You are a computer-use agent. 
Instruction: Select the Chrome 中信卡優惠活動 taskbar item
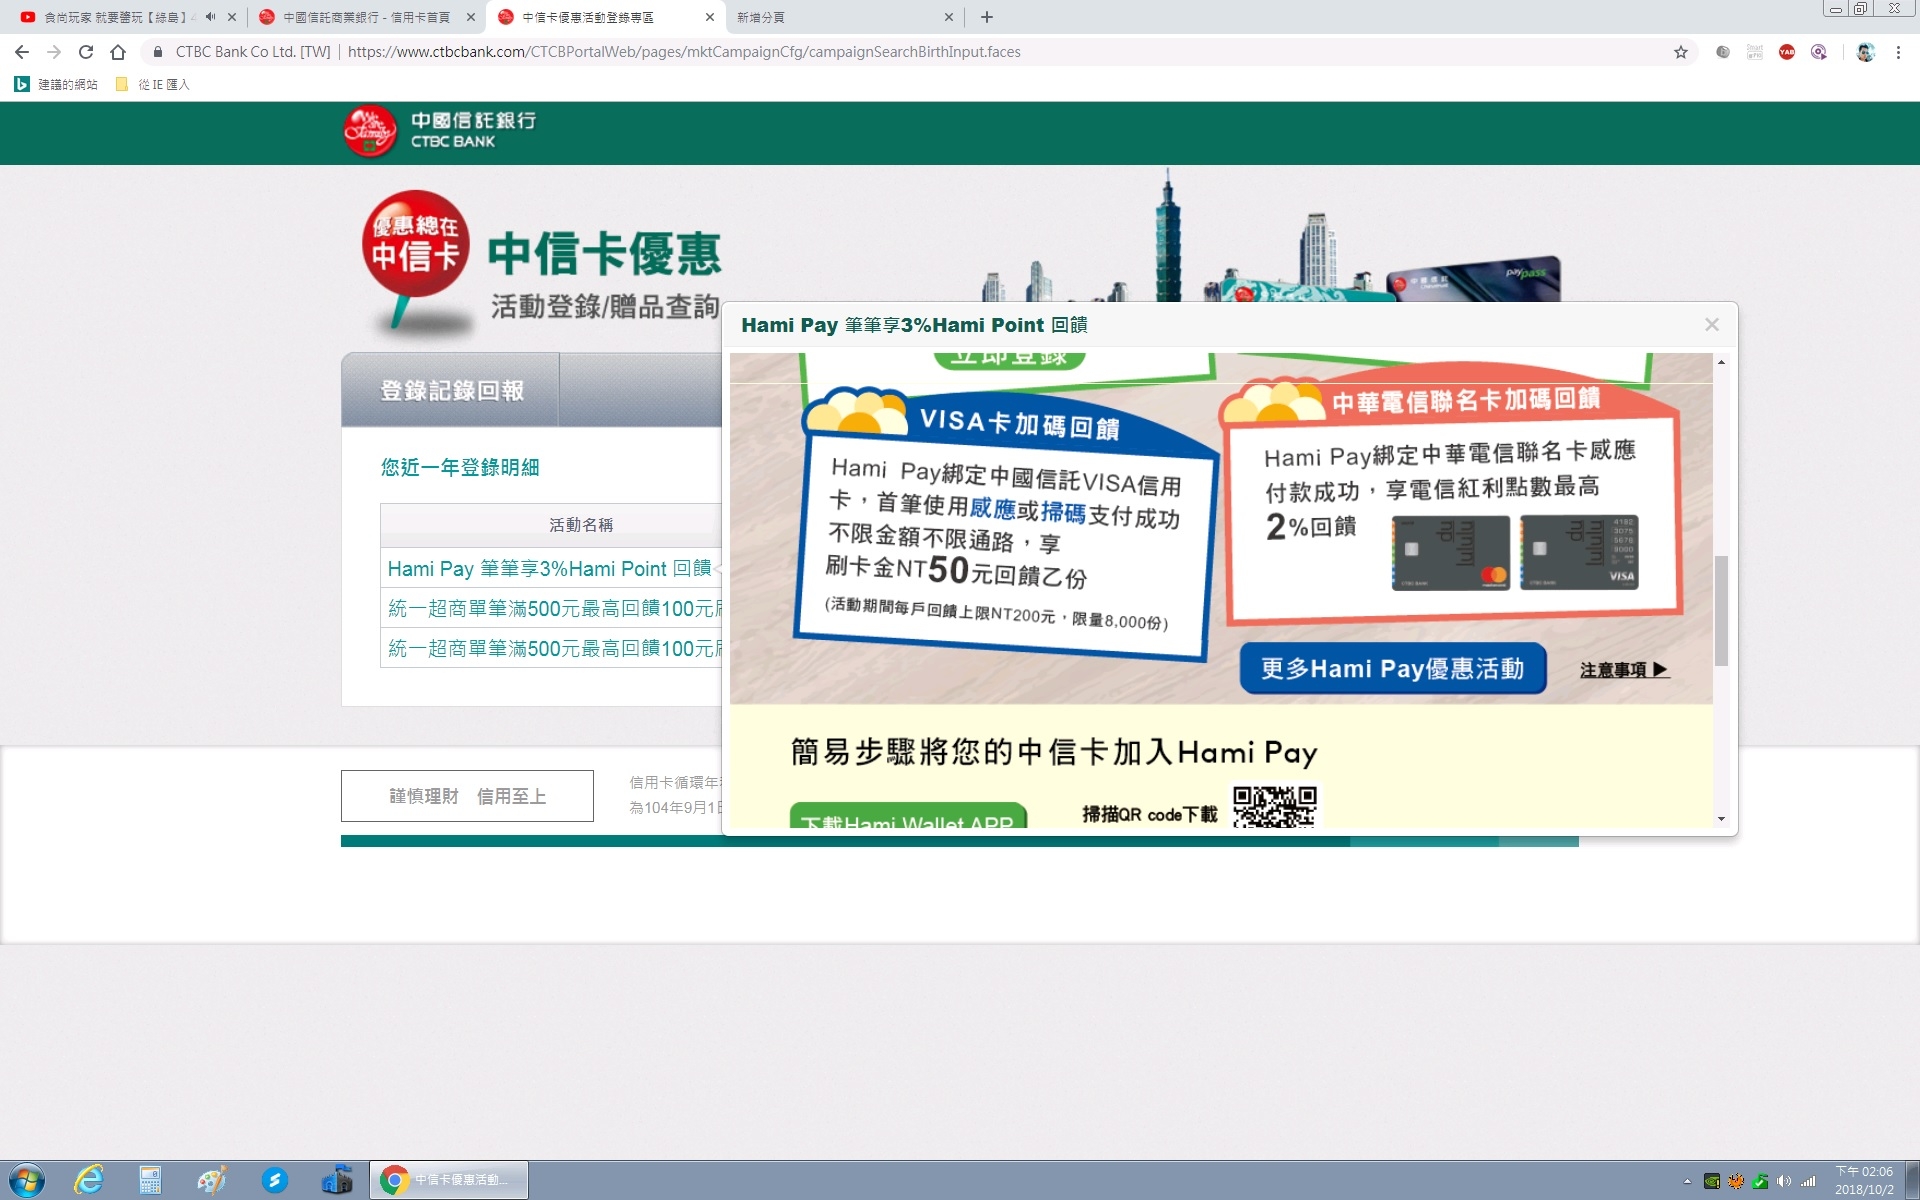pyautogui.click(x=449, y=1180)
